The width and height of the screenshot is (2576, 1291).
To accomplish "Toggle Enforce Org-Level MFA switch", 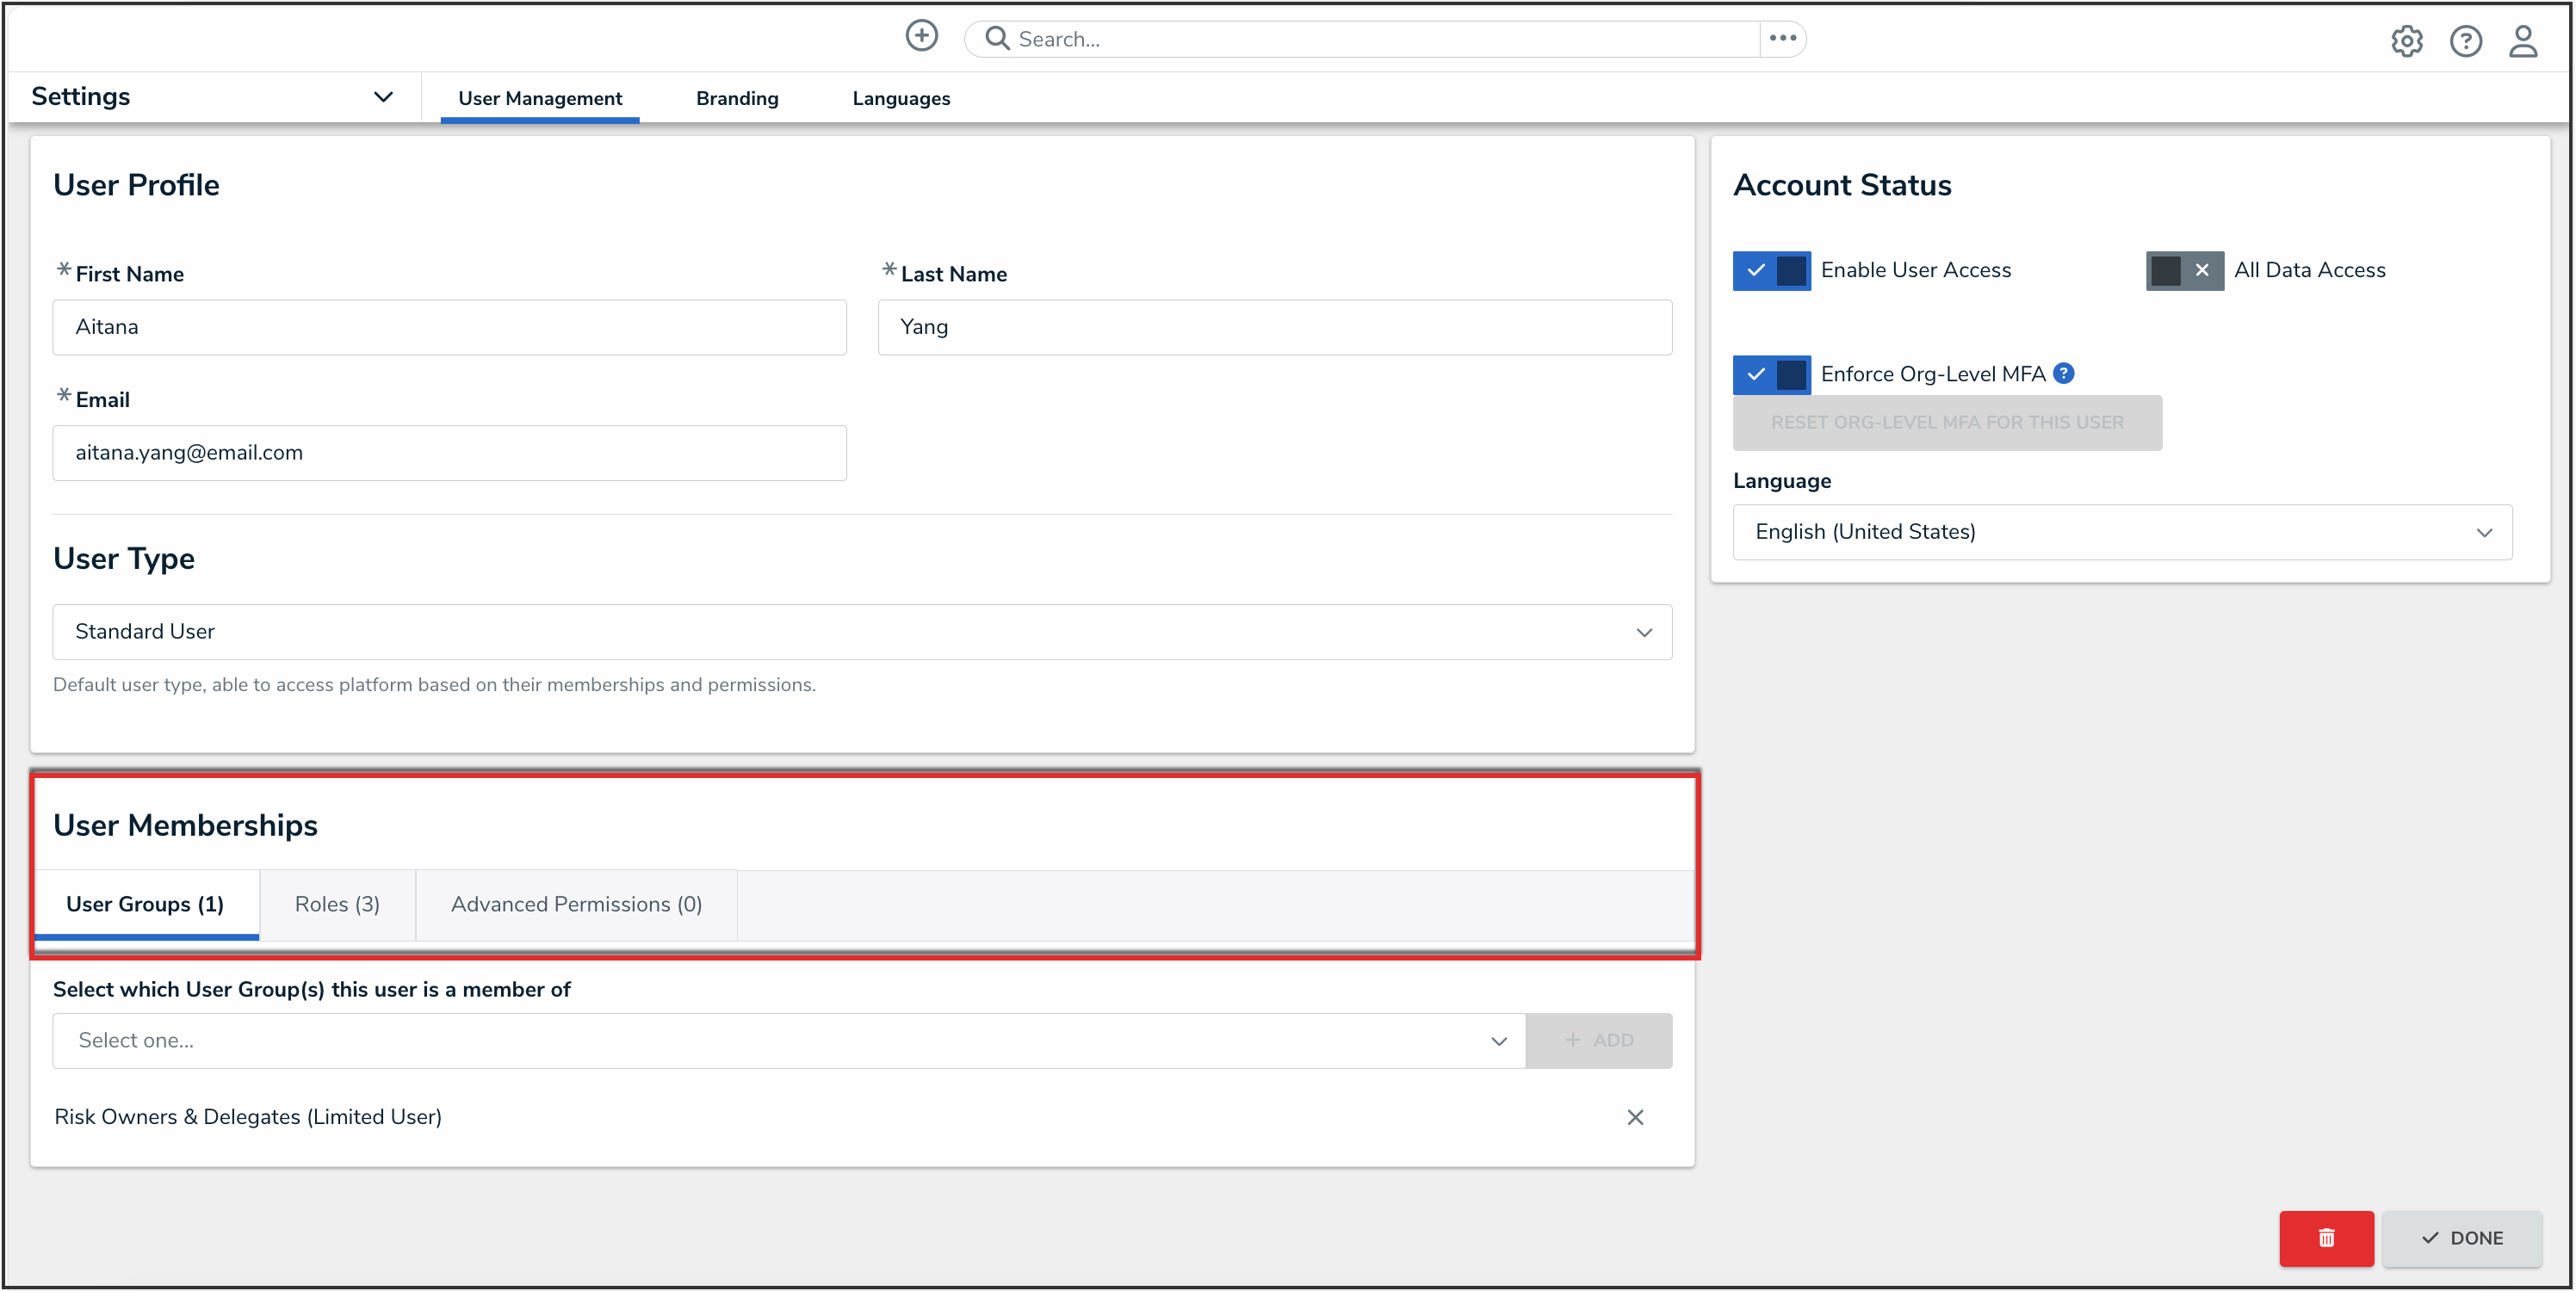I will coord(1771,374).
